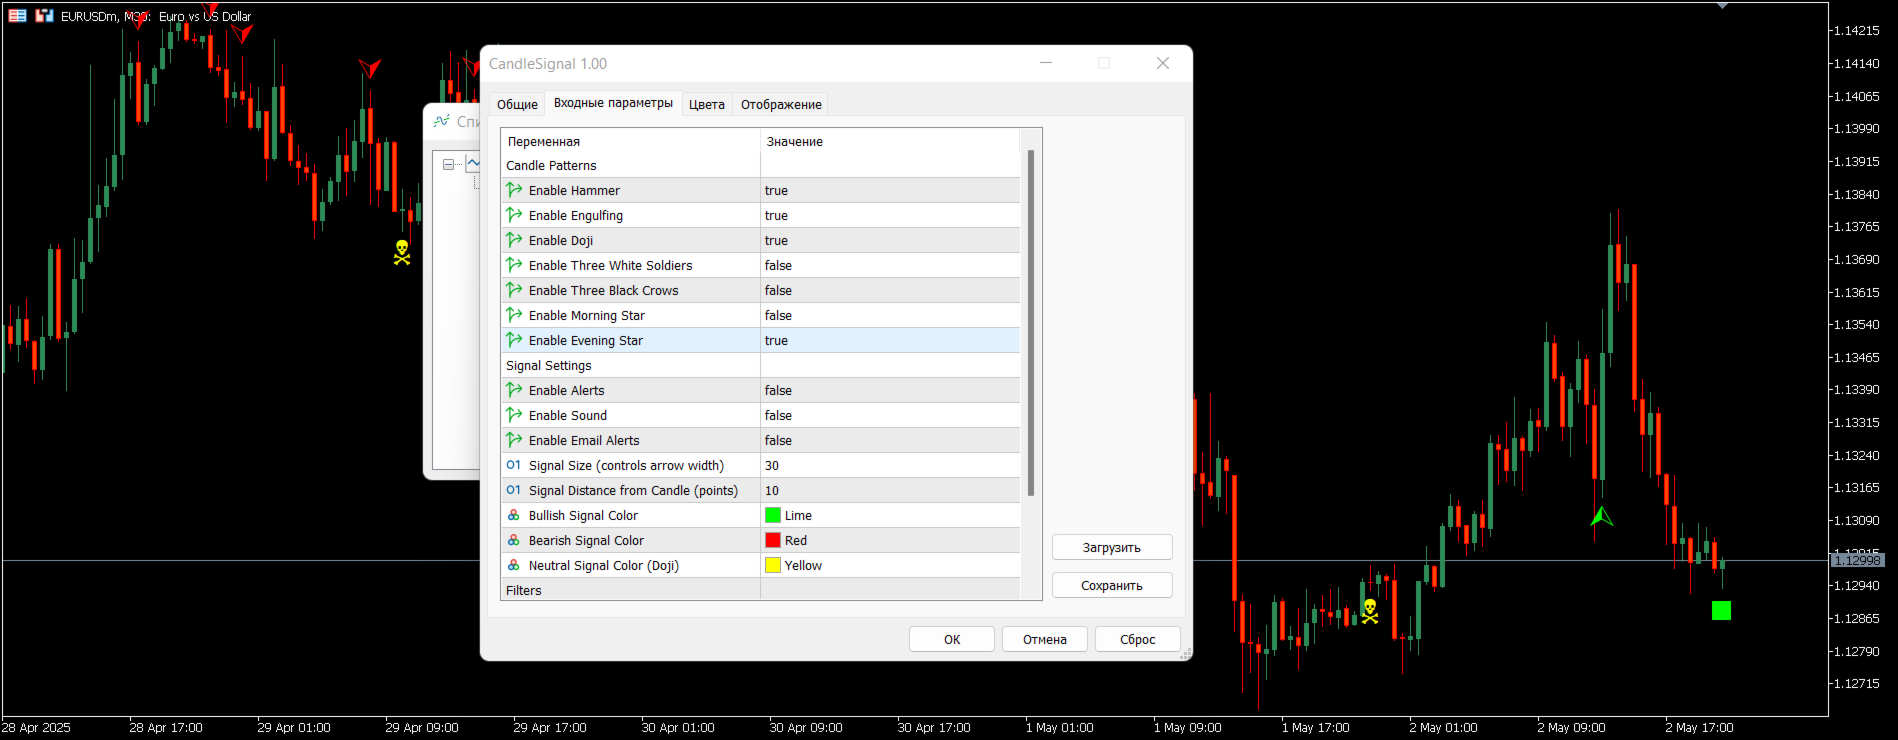Click the Filters group row
The image size is (1898, 740).
pyautogui.click(x=761, y=590)
